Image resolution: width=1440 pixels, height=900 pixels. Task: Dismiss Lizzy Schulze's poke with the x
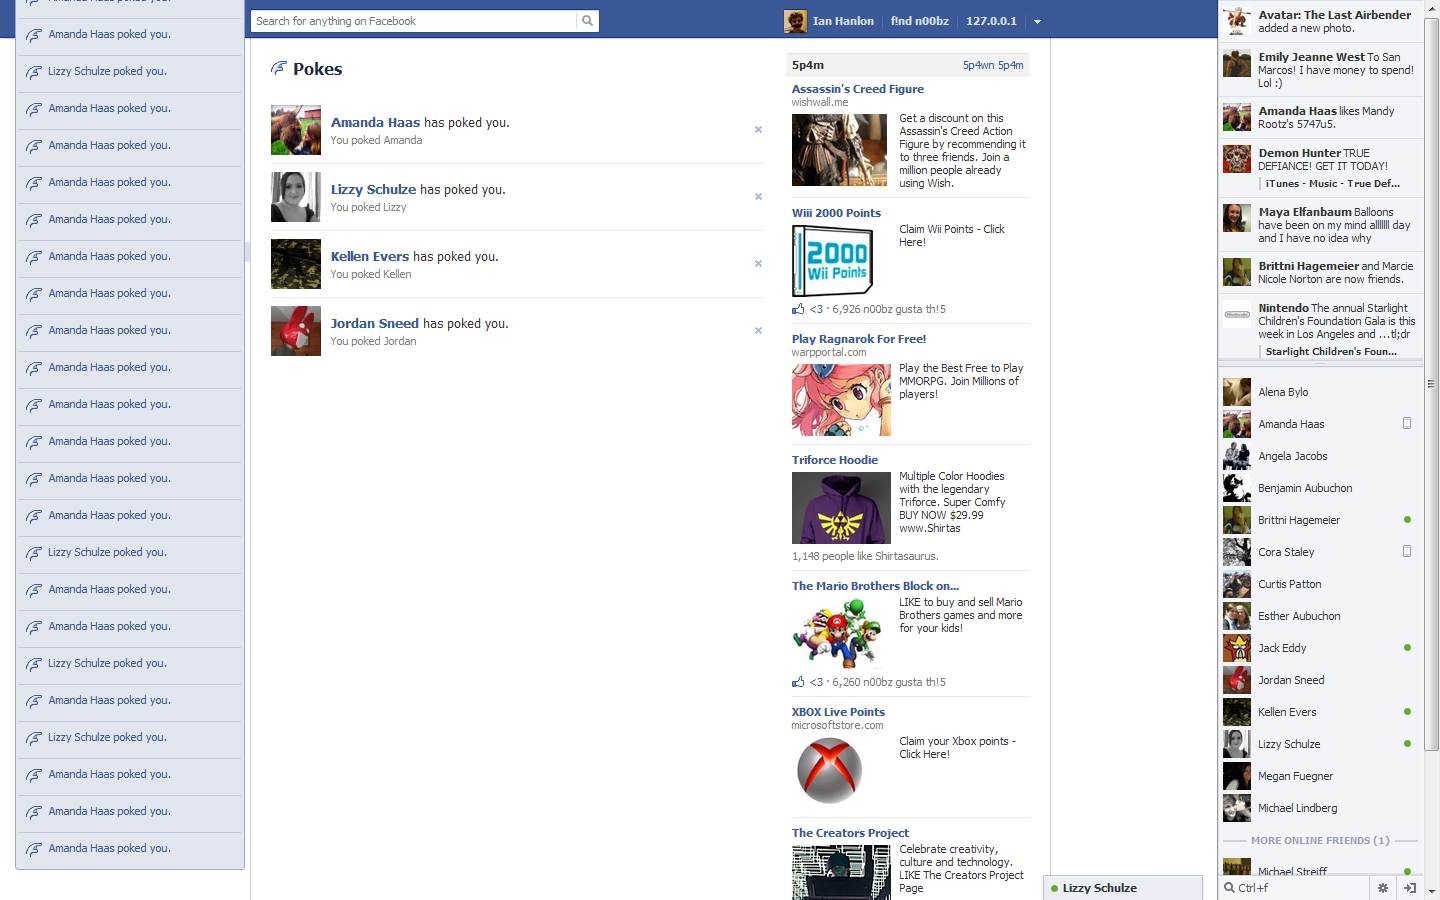pos(758,196)
